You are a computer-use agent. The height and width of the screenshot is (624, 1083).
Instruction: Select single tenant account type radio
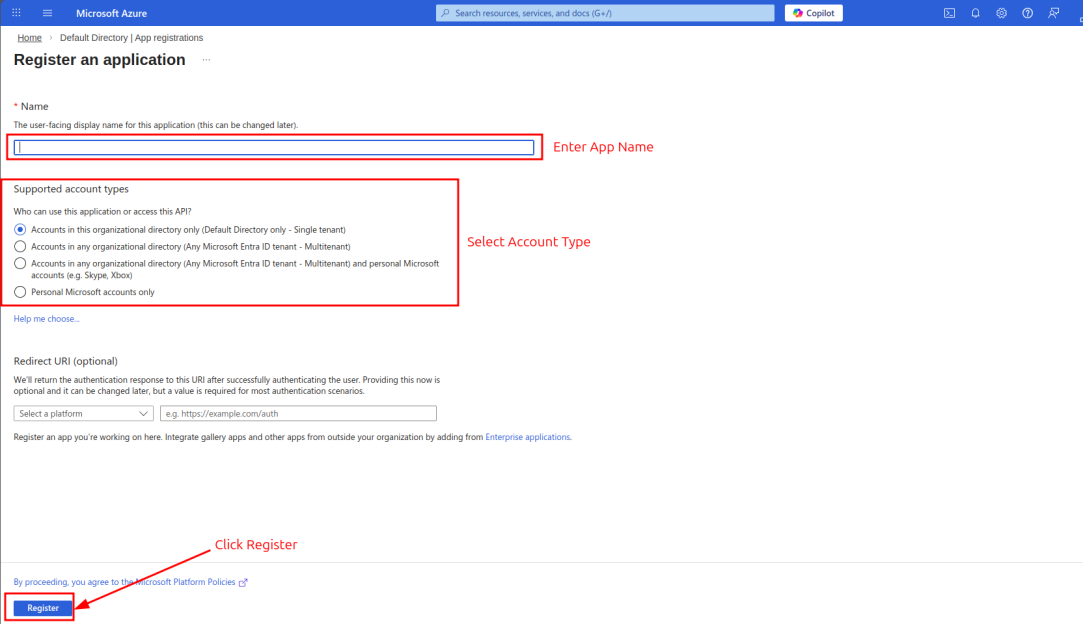click(x=20, y=229)
